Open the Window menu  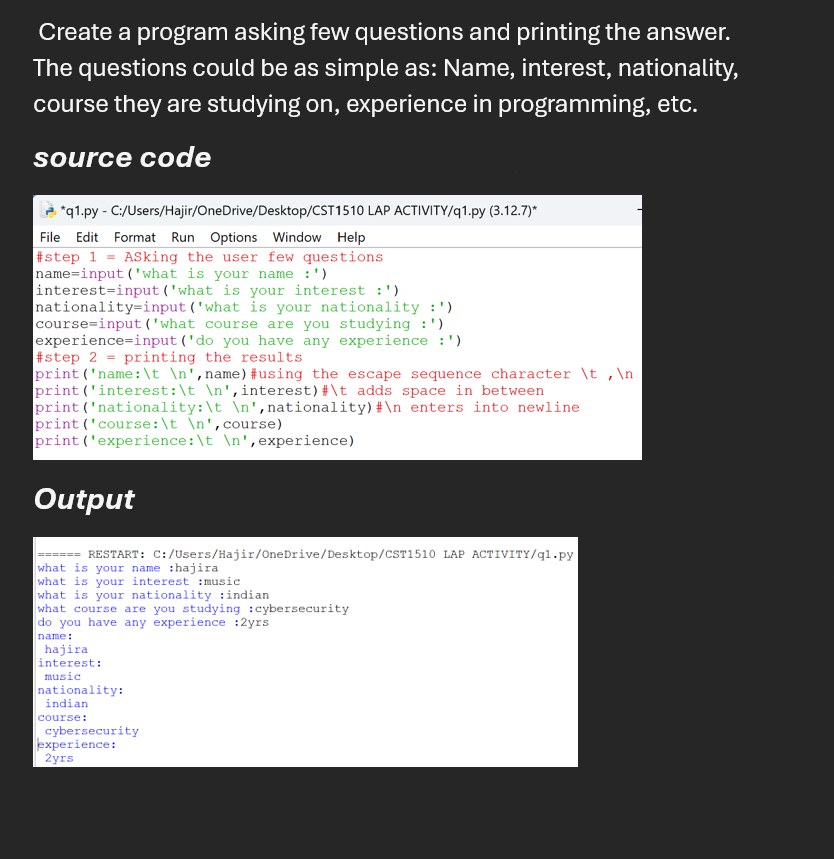coord(296,237)
